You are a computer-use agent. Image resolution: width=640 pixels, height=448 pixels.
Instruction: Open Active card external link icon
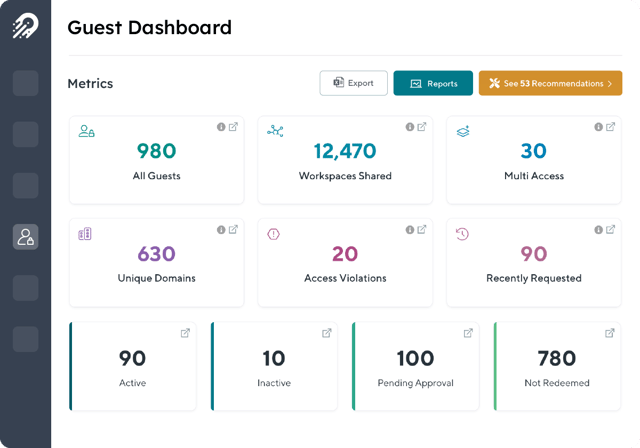(x=184, y=333)
